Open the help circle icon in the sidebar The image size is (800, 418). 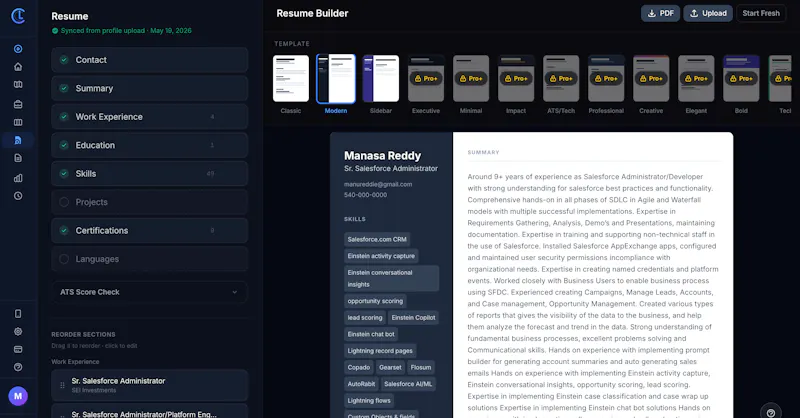click(x=18, y=367)
